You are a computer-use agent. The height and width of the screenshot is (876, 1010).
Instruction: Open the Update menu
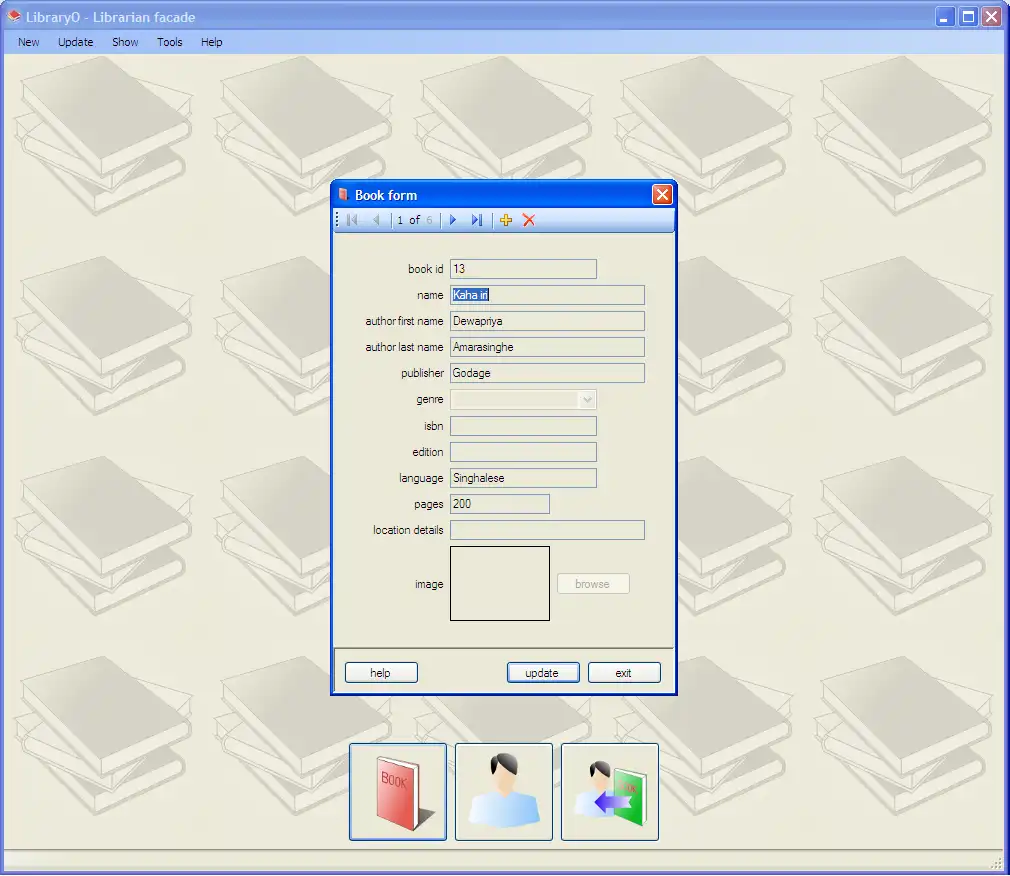(x=75, y=42)
